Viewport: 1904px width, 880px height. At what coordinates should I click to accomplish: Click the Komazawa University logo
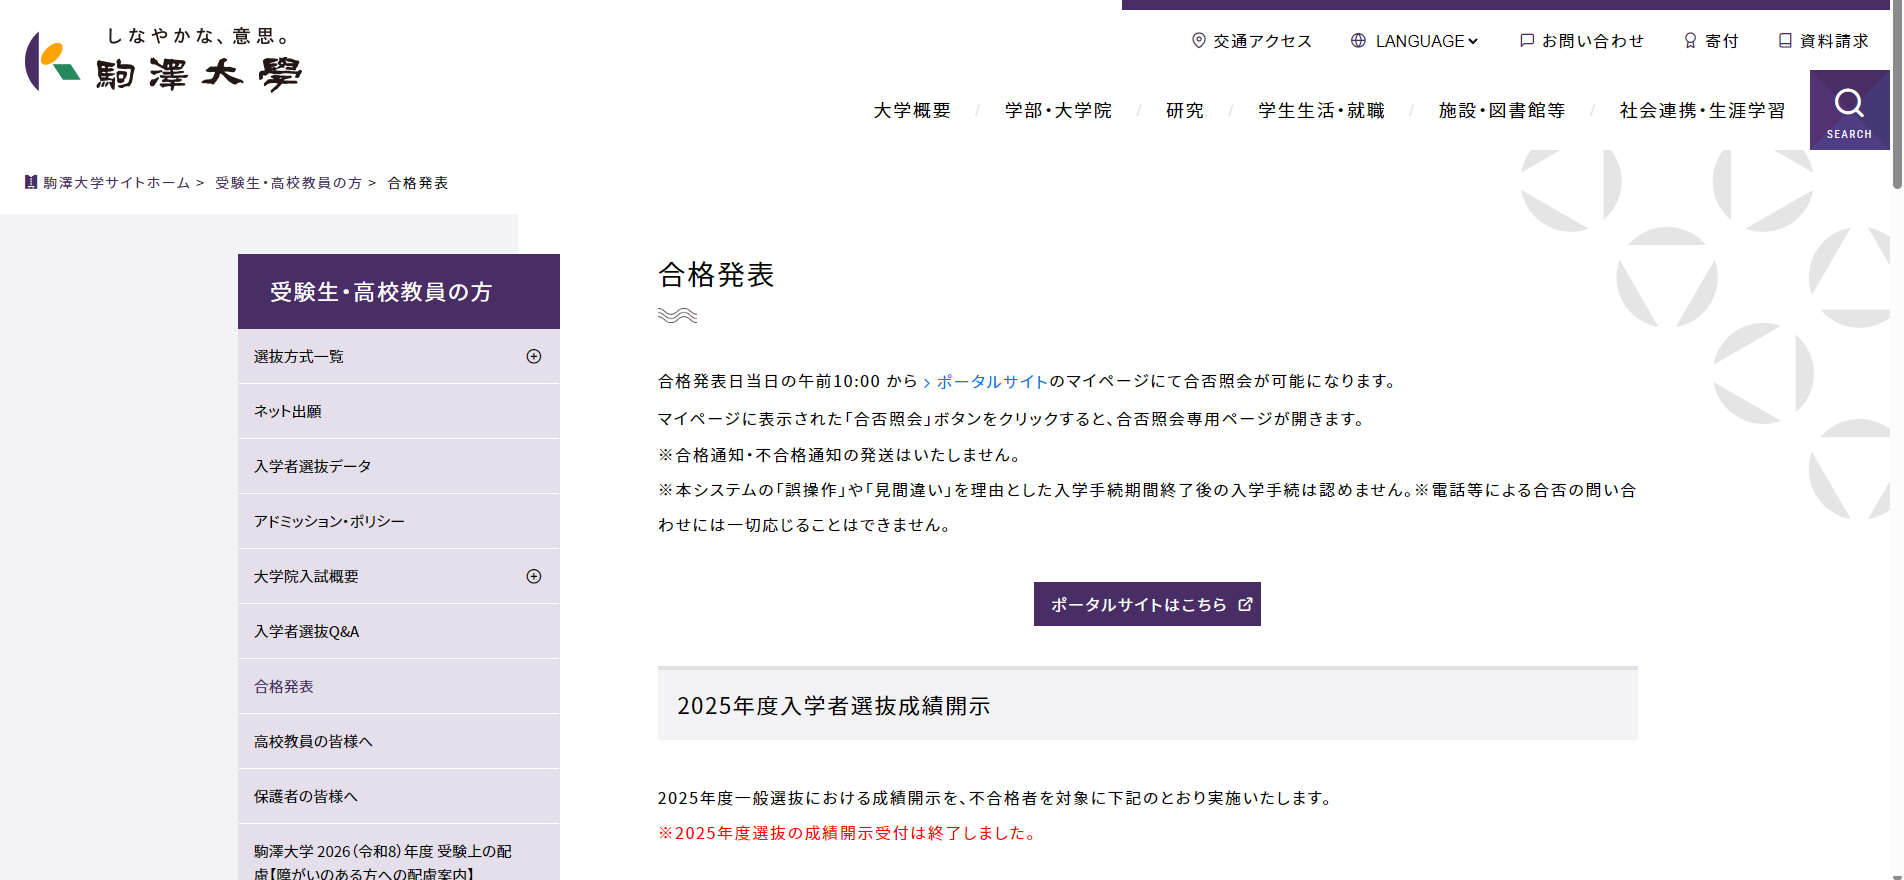pos(163,61)
